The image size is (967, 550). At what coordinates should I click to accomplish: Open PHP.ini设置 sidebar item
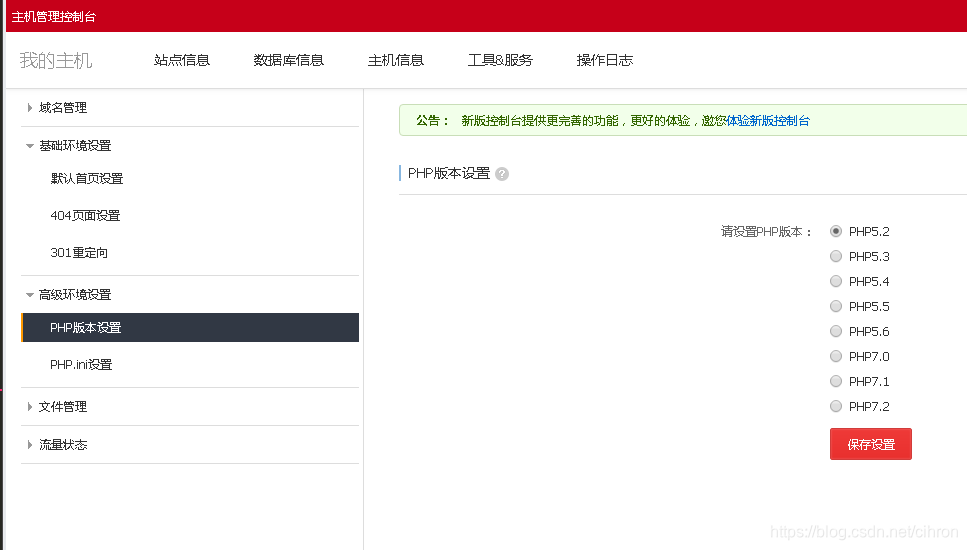[x=81, y=365]
